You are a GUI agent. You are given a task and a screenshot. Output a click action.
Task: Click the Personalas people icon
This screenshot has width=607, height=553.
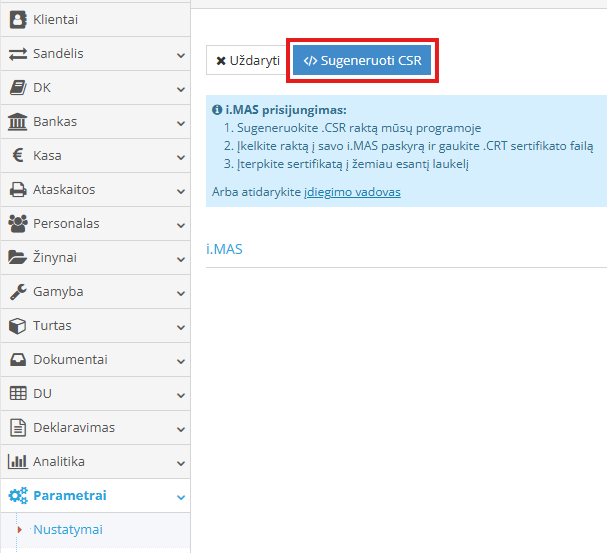(17, 224)
